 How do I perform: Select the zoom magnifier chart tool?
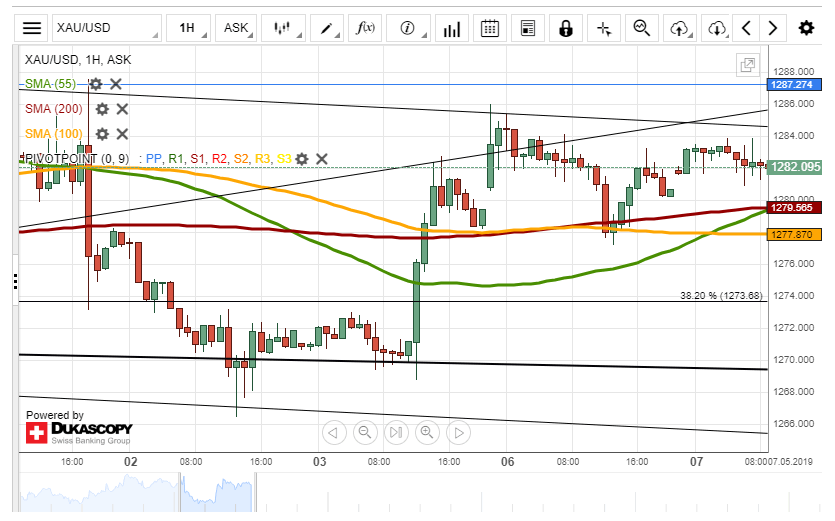pos(642,28)
